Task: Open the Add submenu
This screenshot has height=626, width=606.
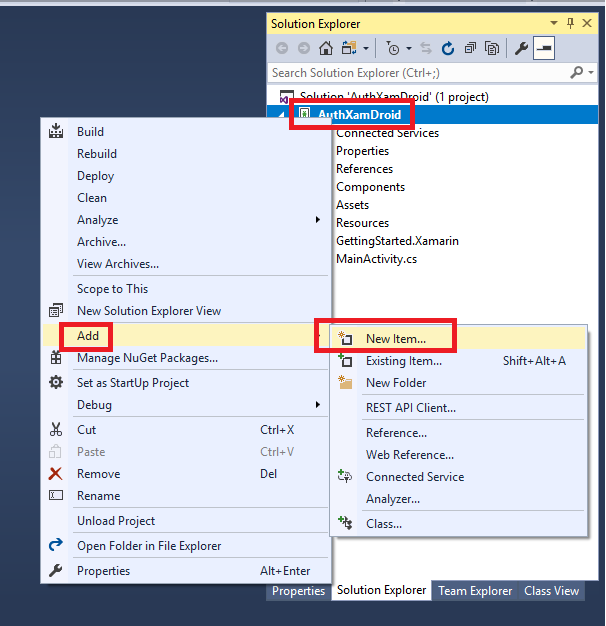Action: tap(186, 335)
